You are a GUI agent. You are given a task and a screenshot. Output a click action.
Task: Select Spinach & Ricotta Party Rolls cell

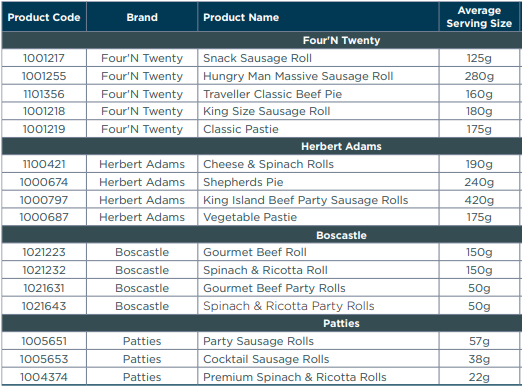(318, 306)
